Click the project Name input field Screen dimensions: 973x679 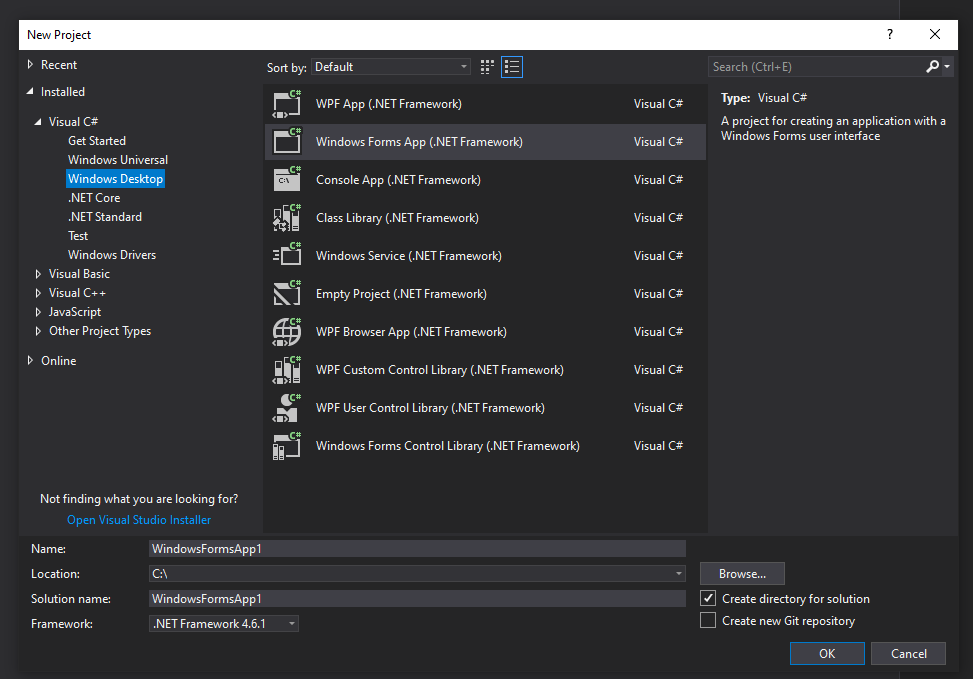click(x=418, y=549)
